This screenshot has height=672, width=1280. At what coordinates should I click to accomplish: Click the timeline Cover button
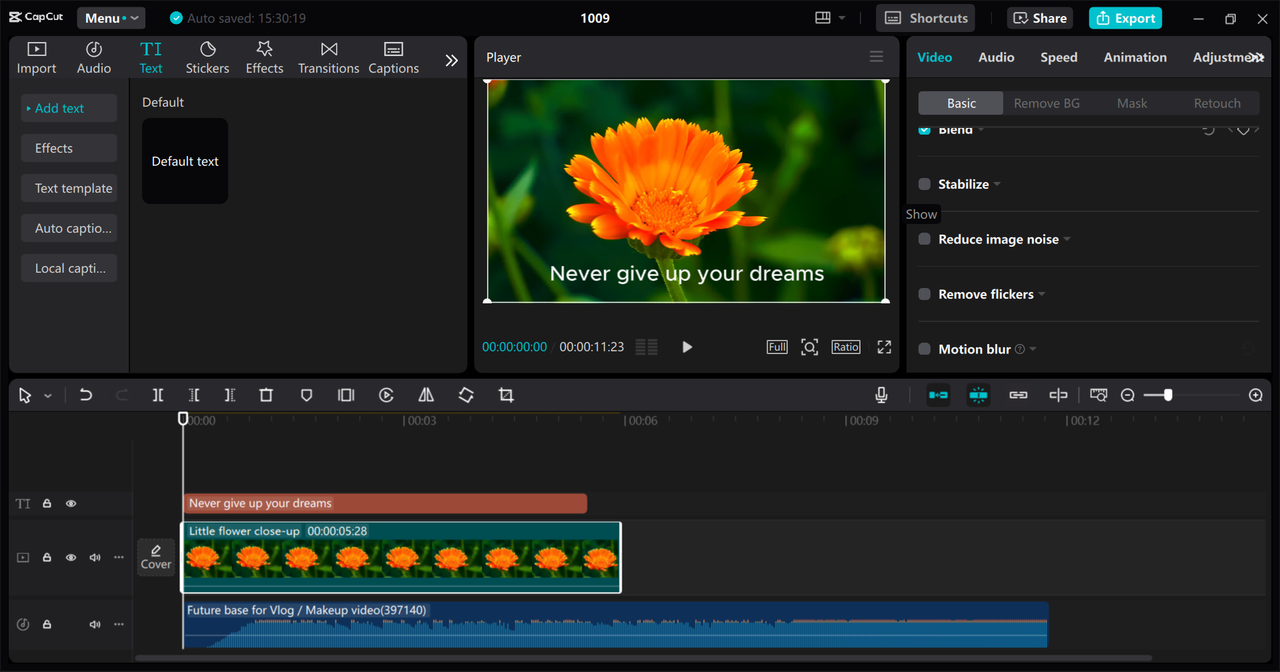coord(156,557)
